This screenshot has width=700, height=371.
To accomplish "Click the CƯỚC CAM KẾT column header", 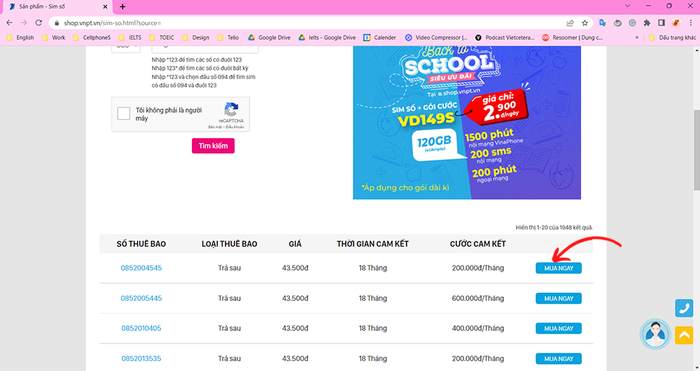I will 478,244.
